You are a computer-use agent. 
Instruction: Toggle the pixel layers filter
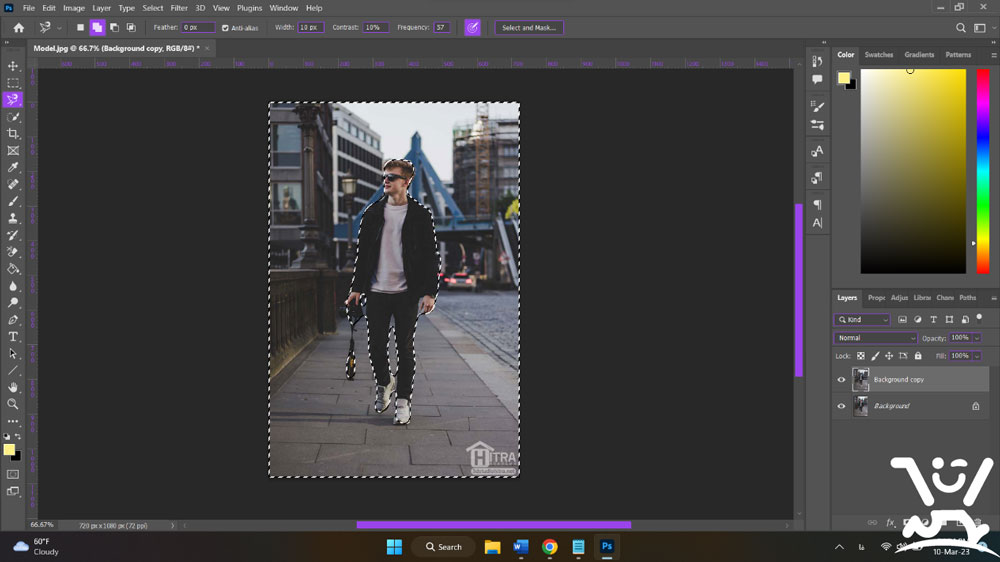[x=902, y=320]
